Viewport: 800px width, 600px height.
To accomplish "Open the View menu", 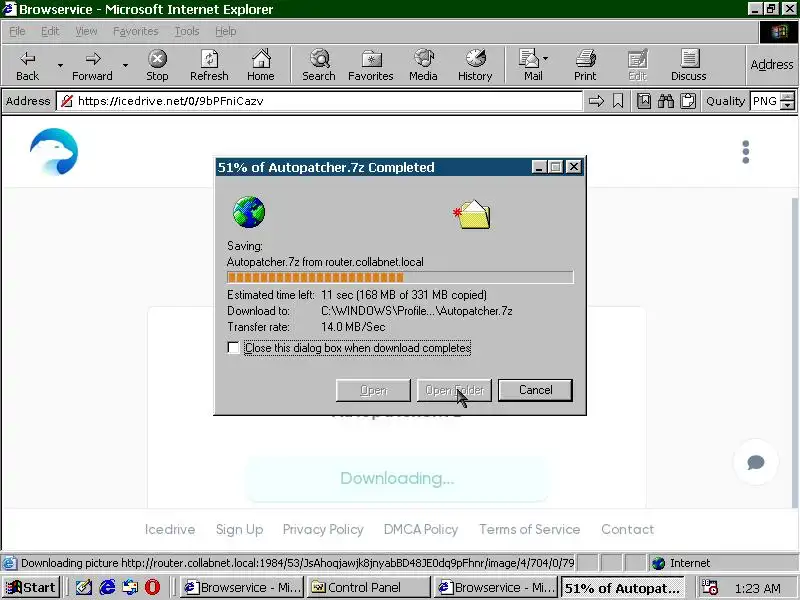I will [x=86, y=31].
